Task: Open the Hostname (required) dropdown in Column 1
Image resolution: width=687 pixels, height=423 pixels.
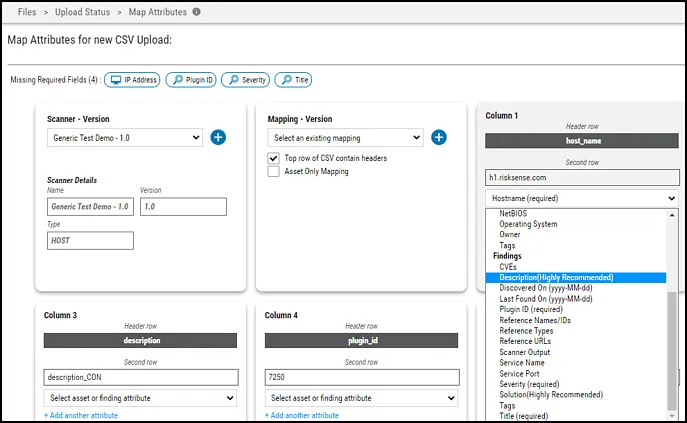Action: 582,198
